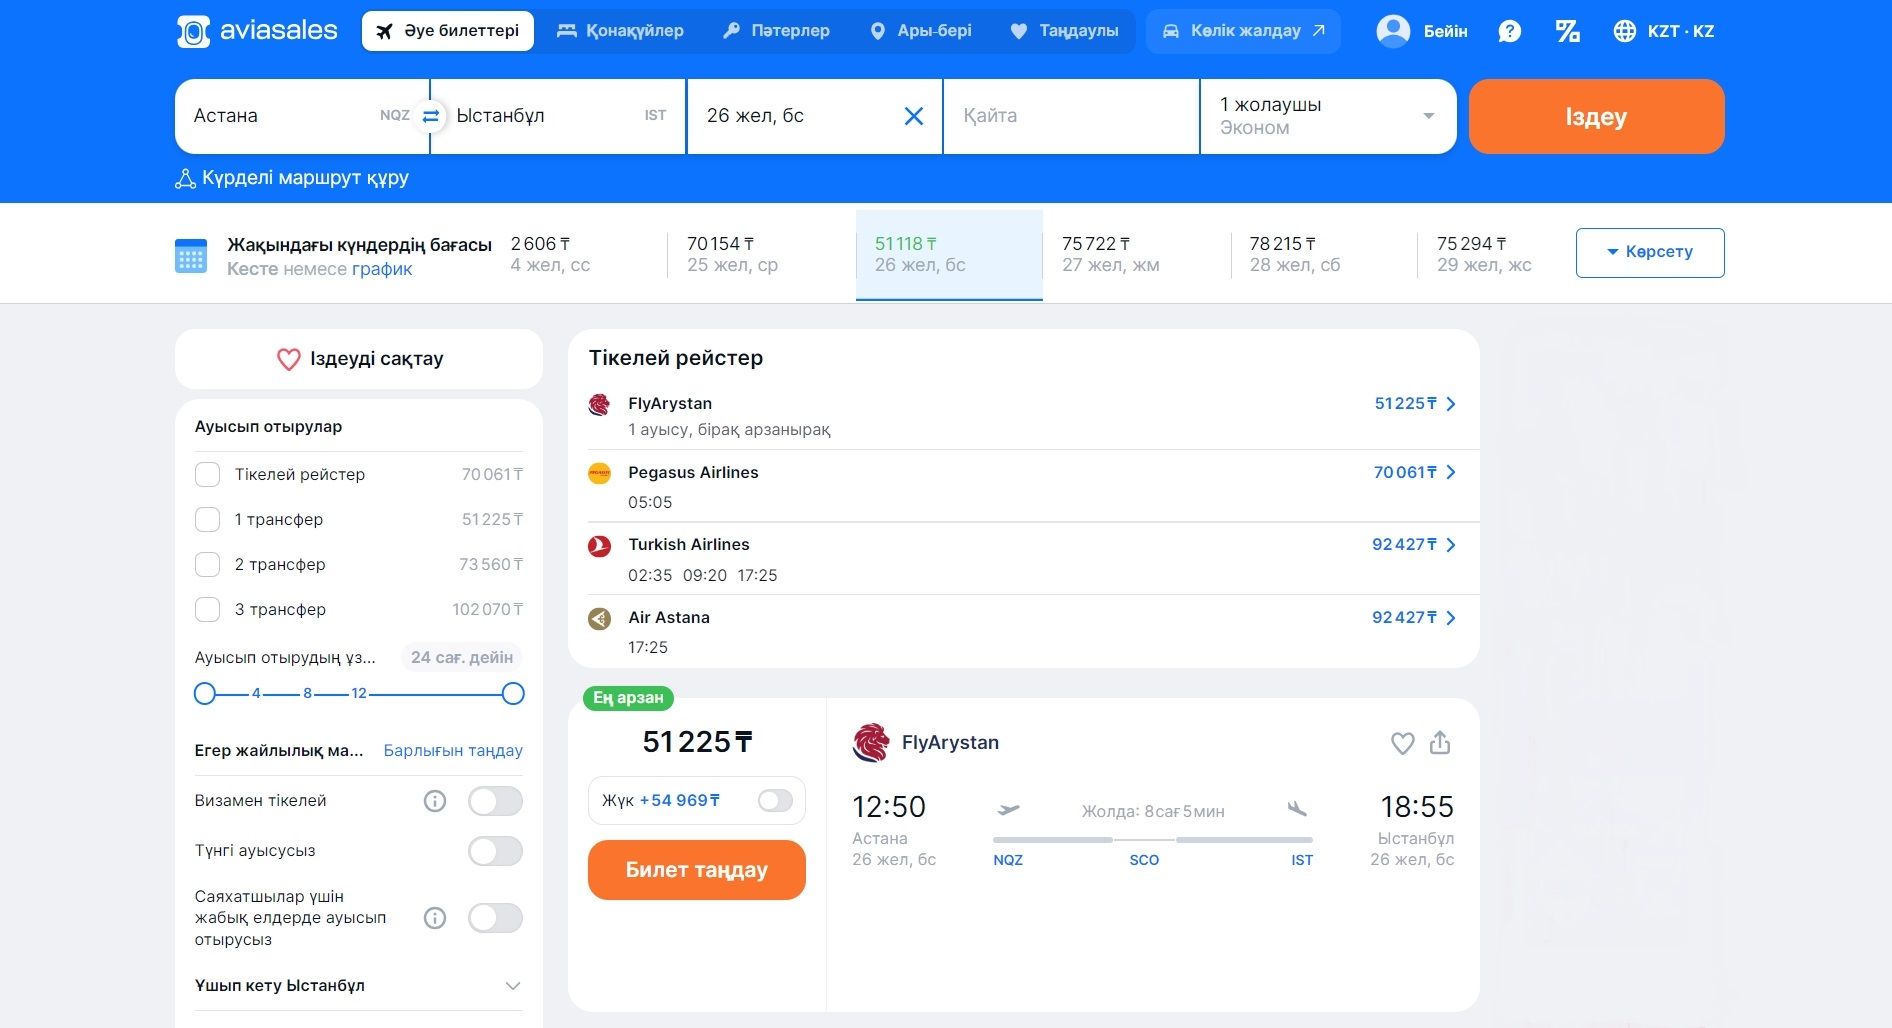
Task: Open the help question mark icon
Action: pos(1510,31)
